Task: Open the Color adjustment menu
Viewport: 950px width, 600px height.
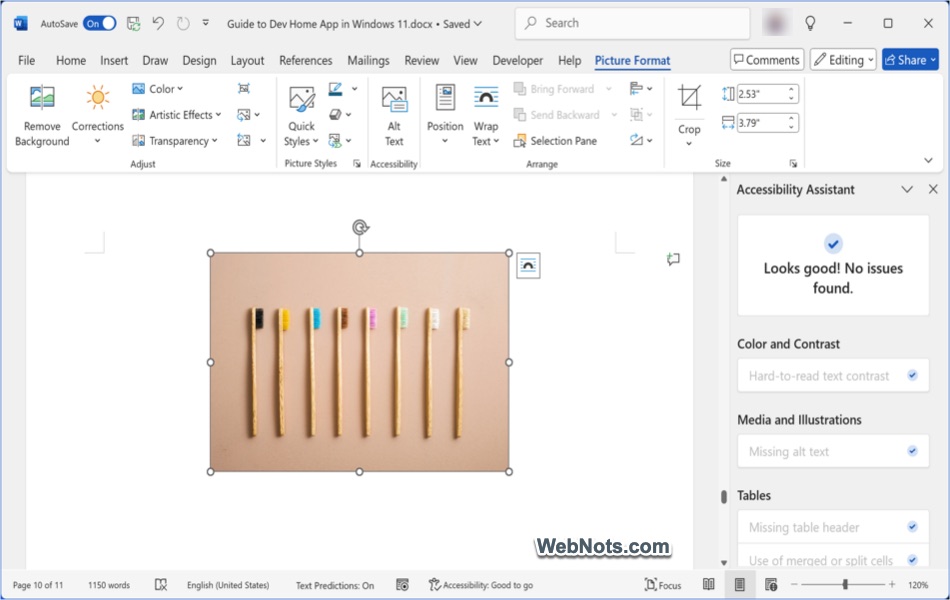Action: (x=158, y=89)
